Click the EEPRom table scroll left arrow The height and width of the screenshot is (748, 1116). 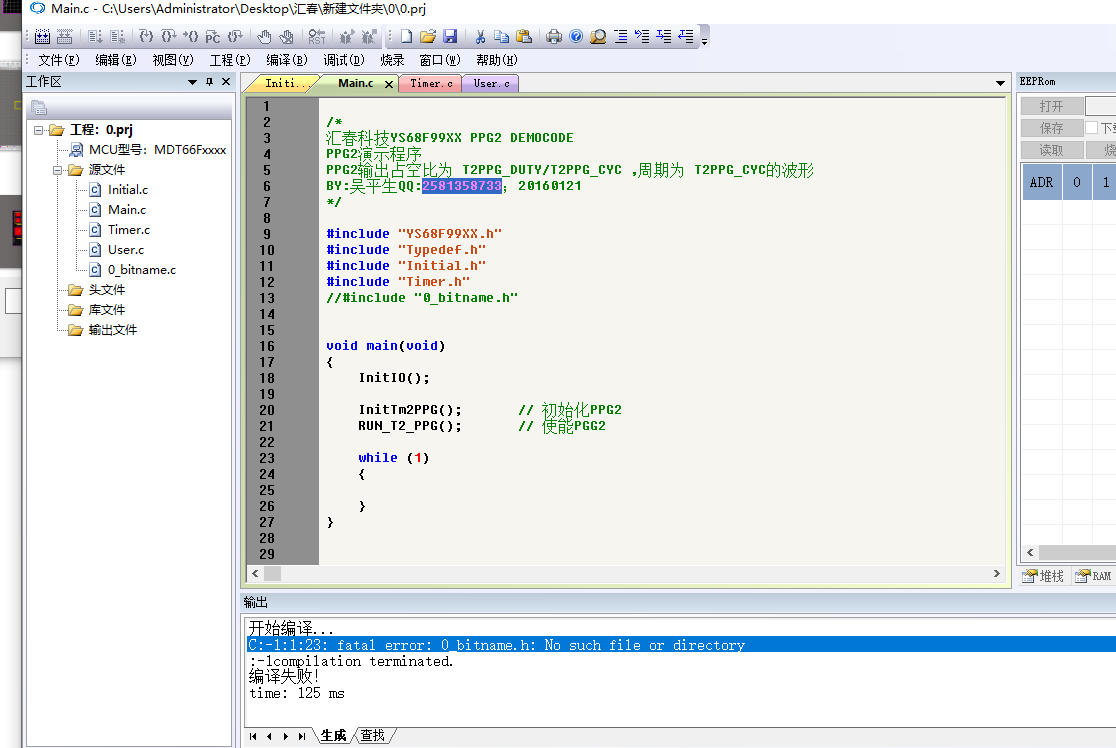pos(1030,552)
